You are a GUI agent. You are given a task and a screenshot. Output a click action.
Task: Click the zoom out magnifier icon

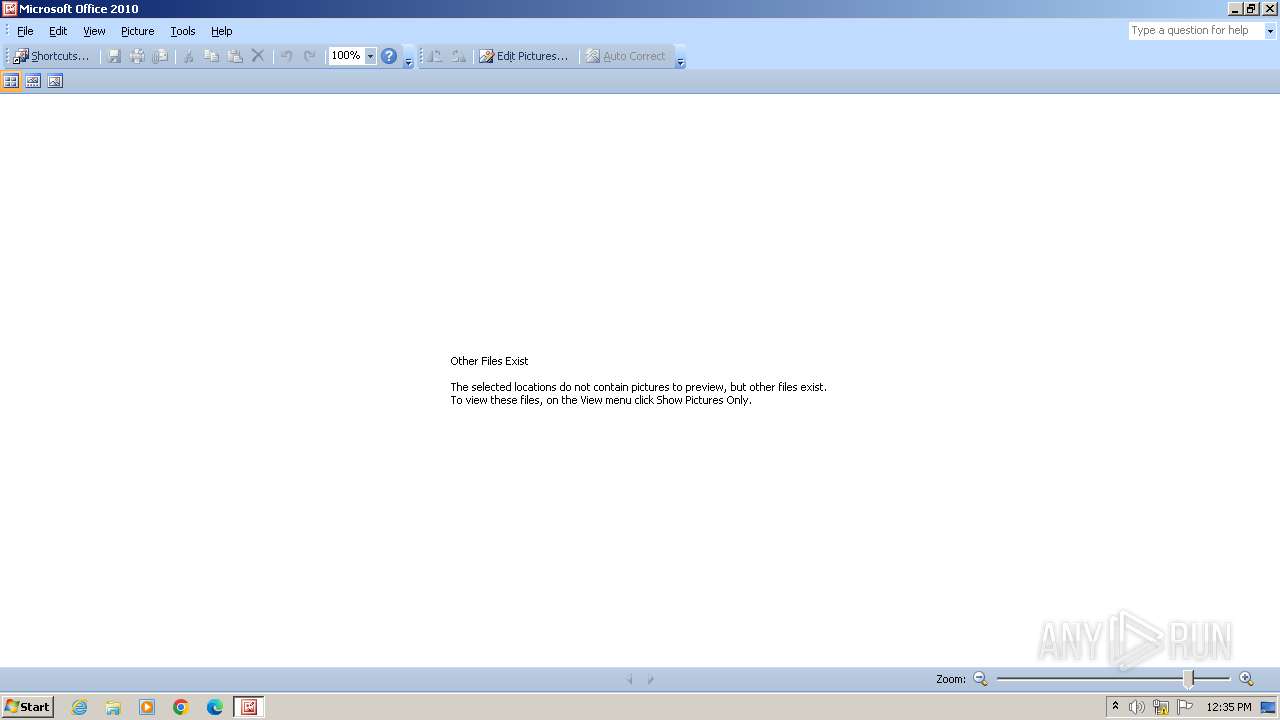point(980,679)
